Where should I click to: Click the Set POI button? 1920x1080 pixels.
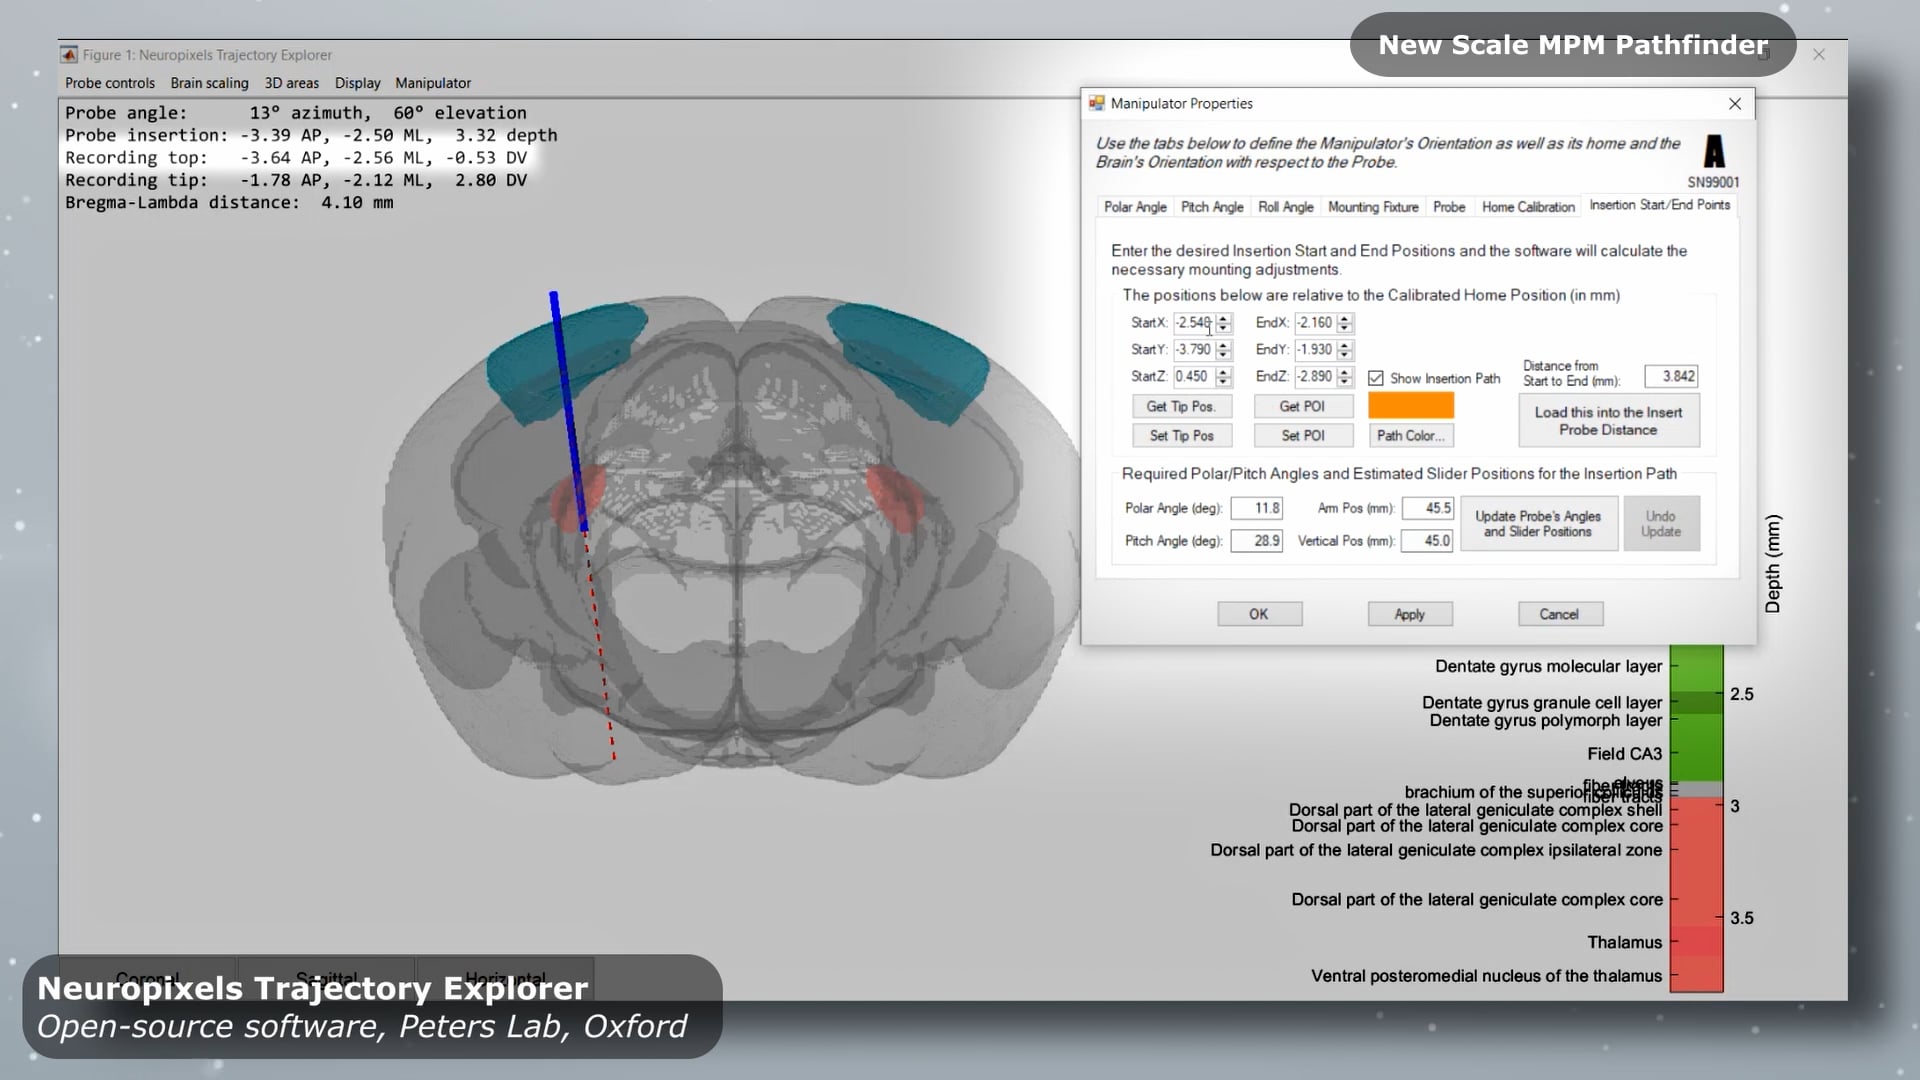1303,435
